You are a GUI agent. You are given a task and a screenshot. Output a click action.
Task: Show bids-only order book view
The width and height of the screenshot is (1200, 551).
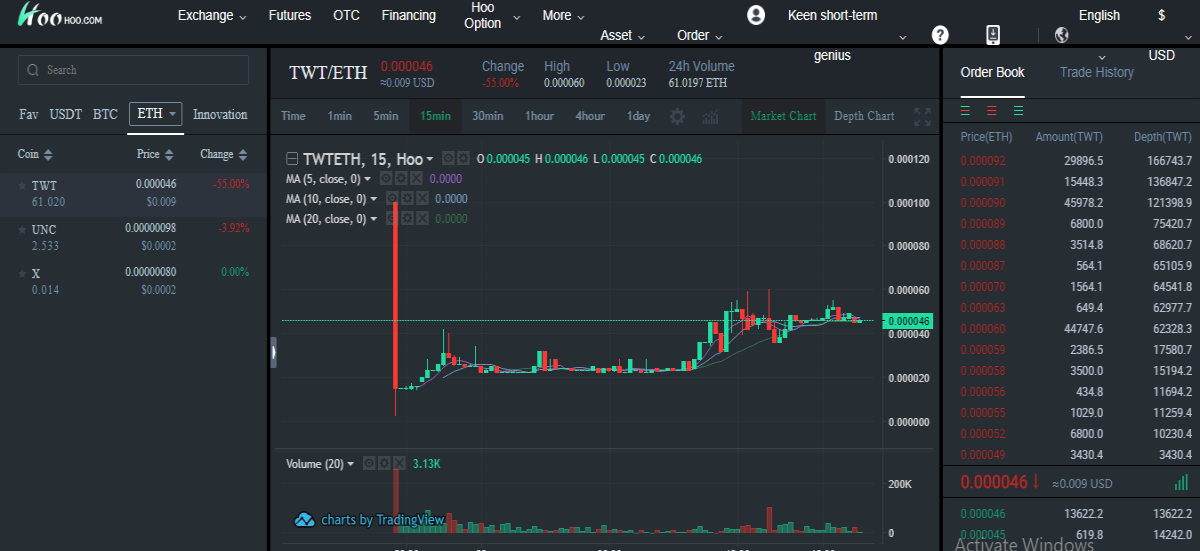click(1018, 110)
